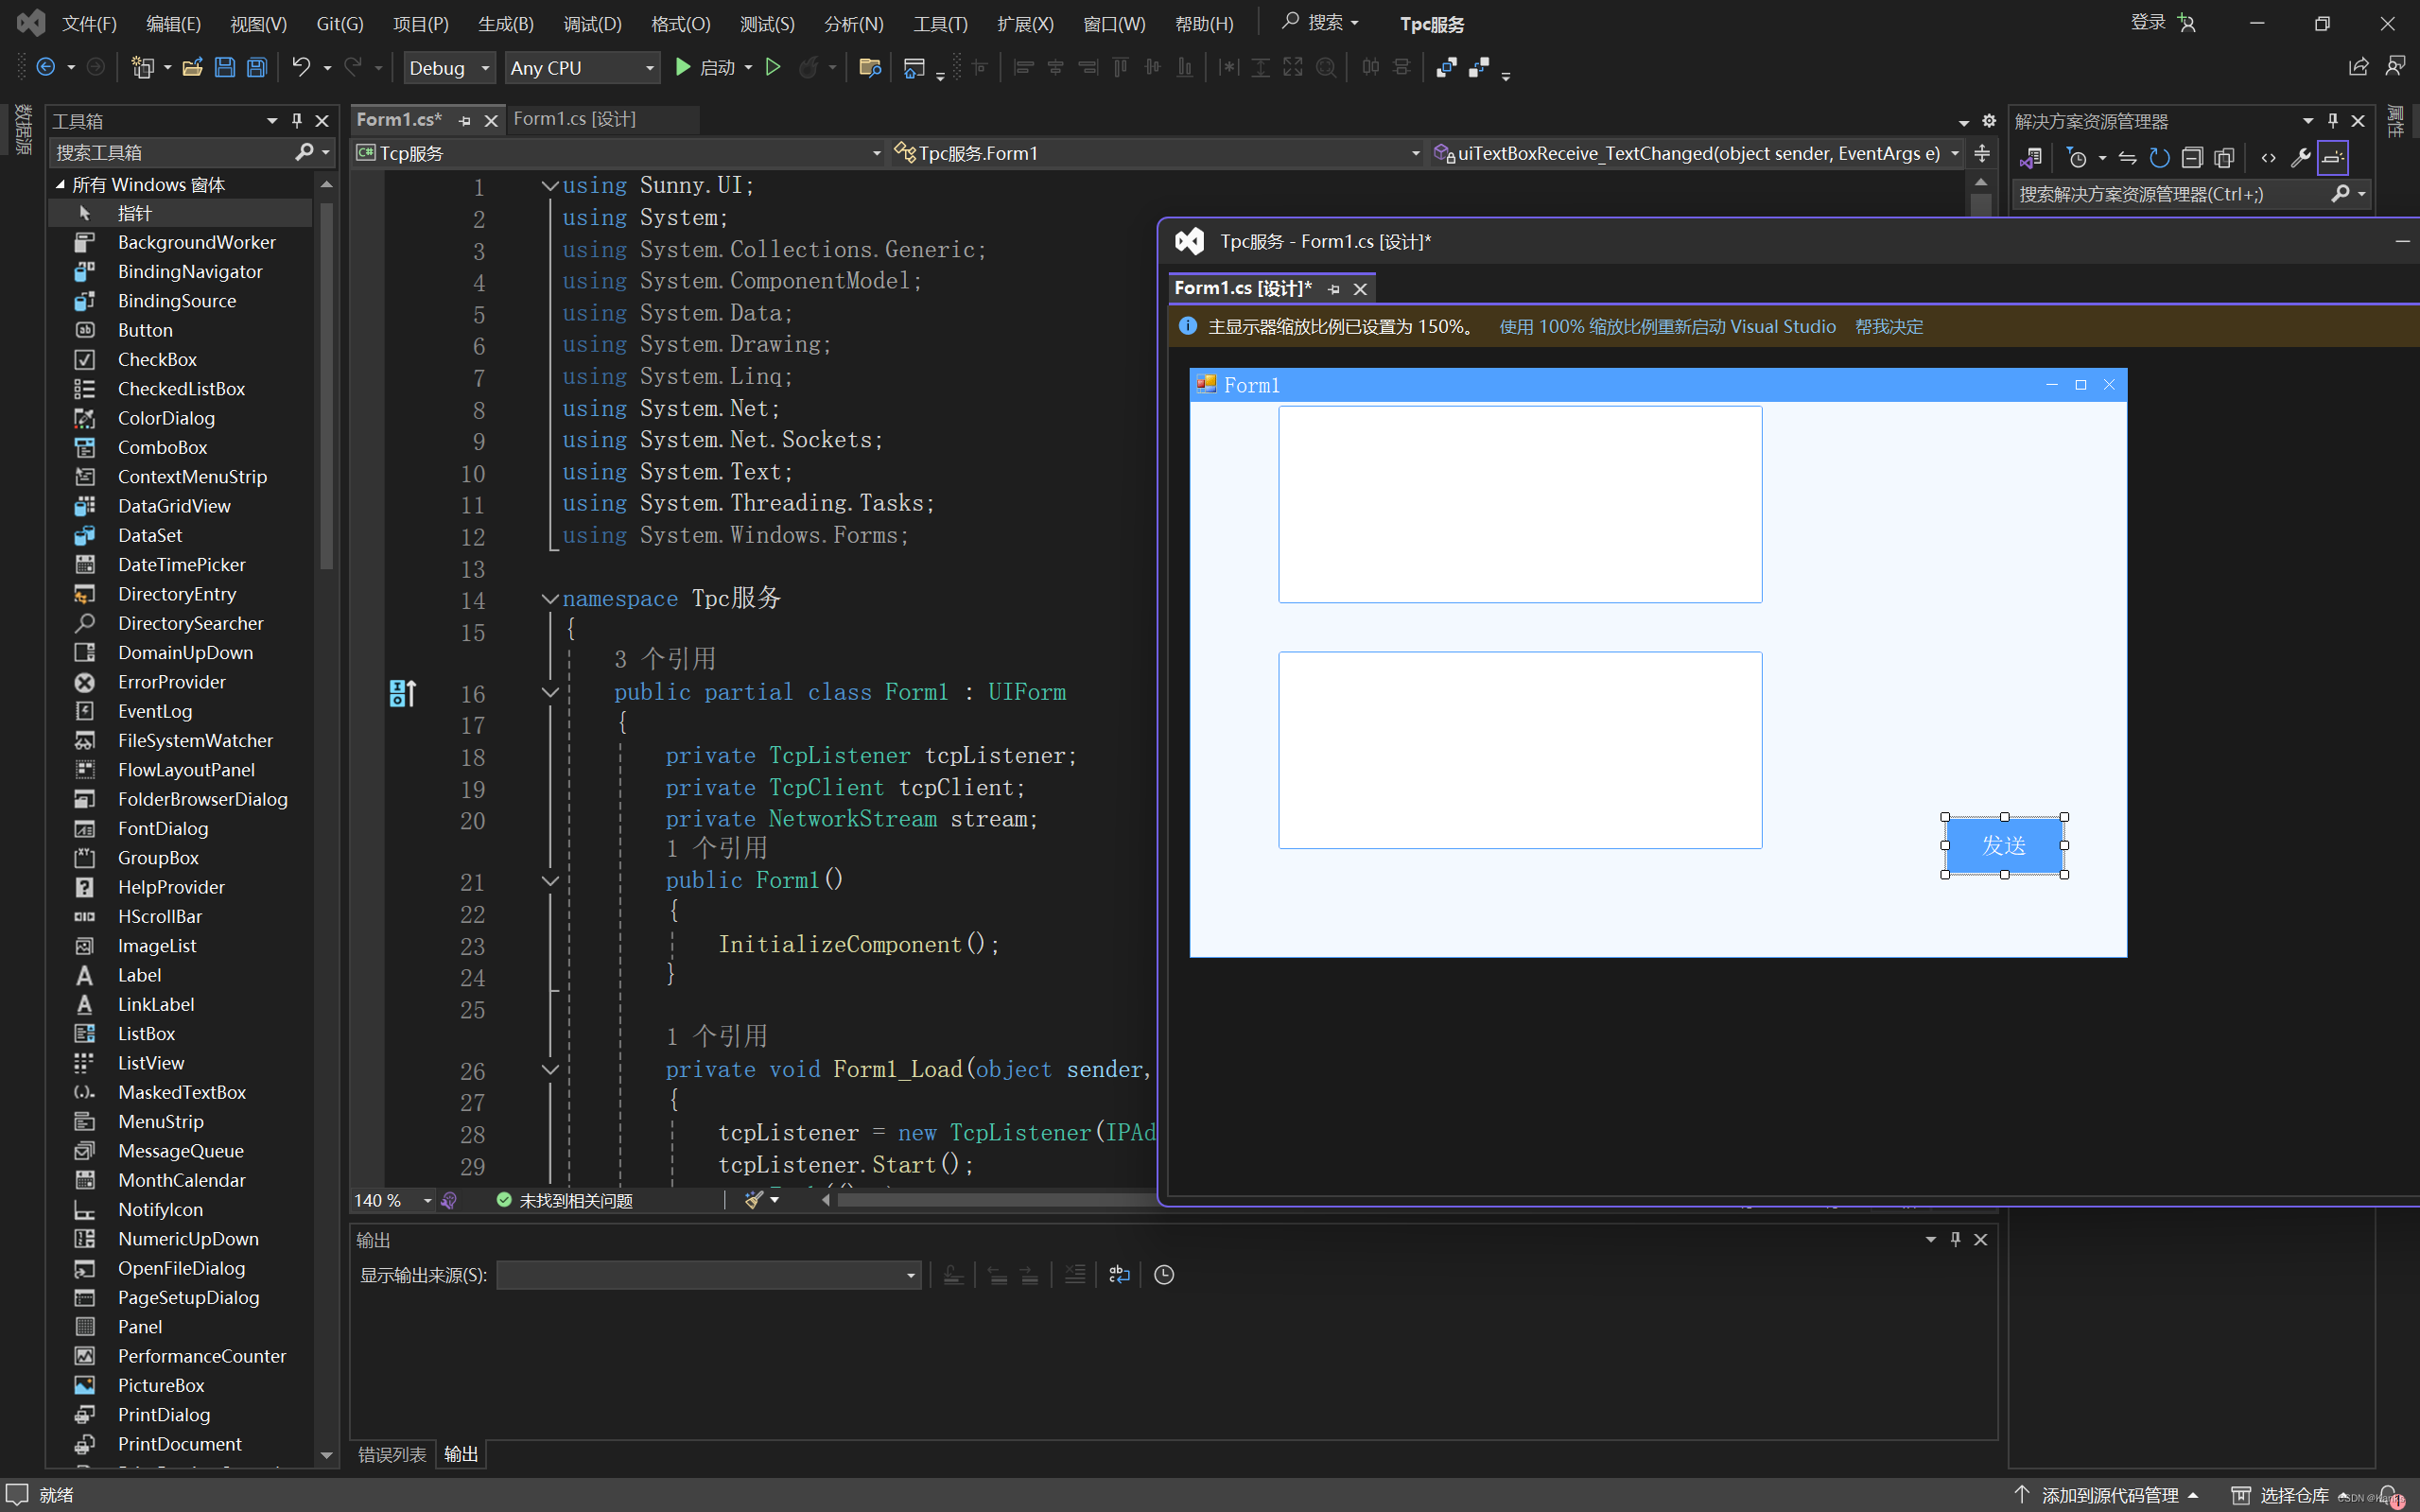The width and height of the screenshot is (2420, 1512).
Task: Open the 文件(F) menu
Action: pyautogui.click(x=89, y=23)
